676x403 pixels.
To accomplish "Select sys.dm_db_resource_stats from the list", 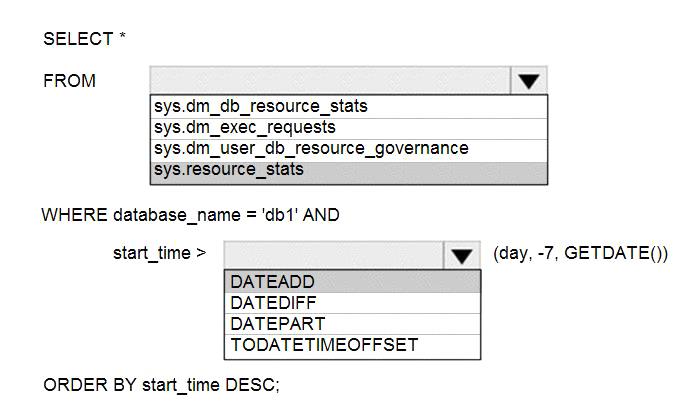I will point(349,106).
